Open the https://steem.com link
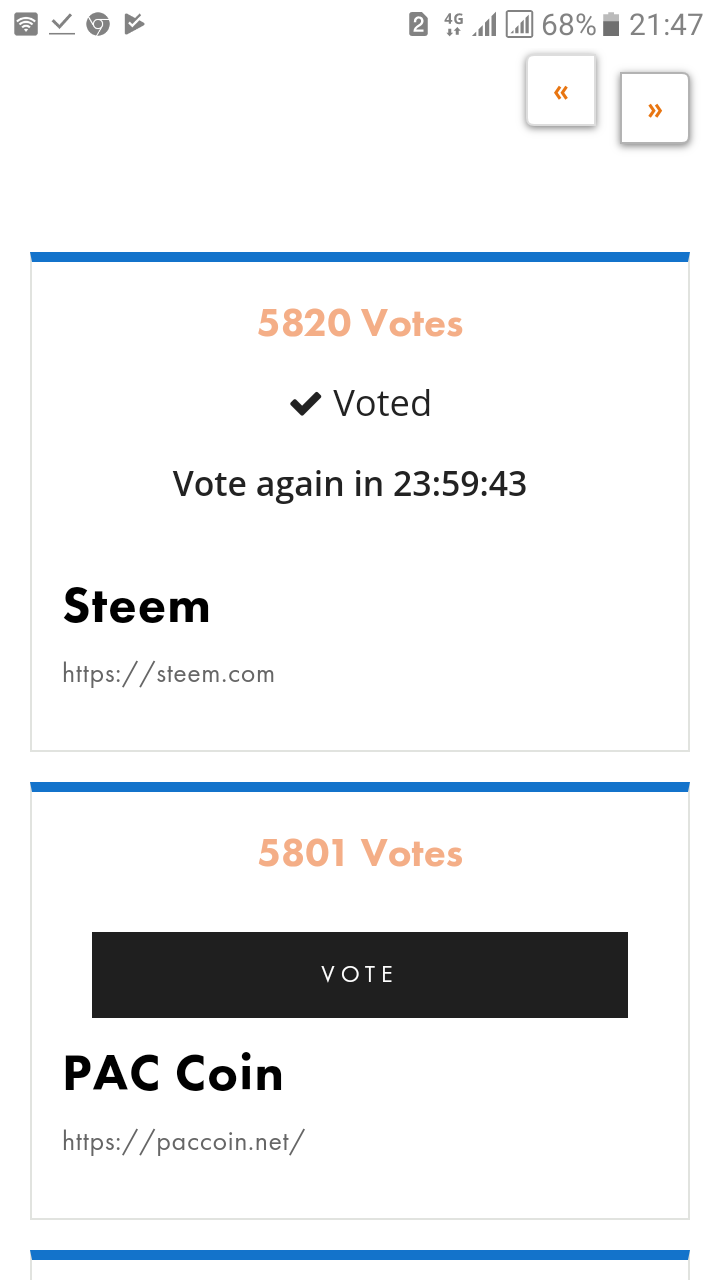The height and width of the screenshot is (1280, 720). 168,674
